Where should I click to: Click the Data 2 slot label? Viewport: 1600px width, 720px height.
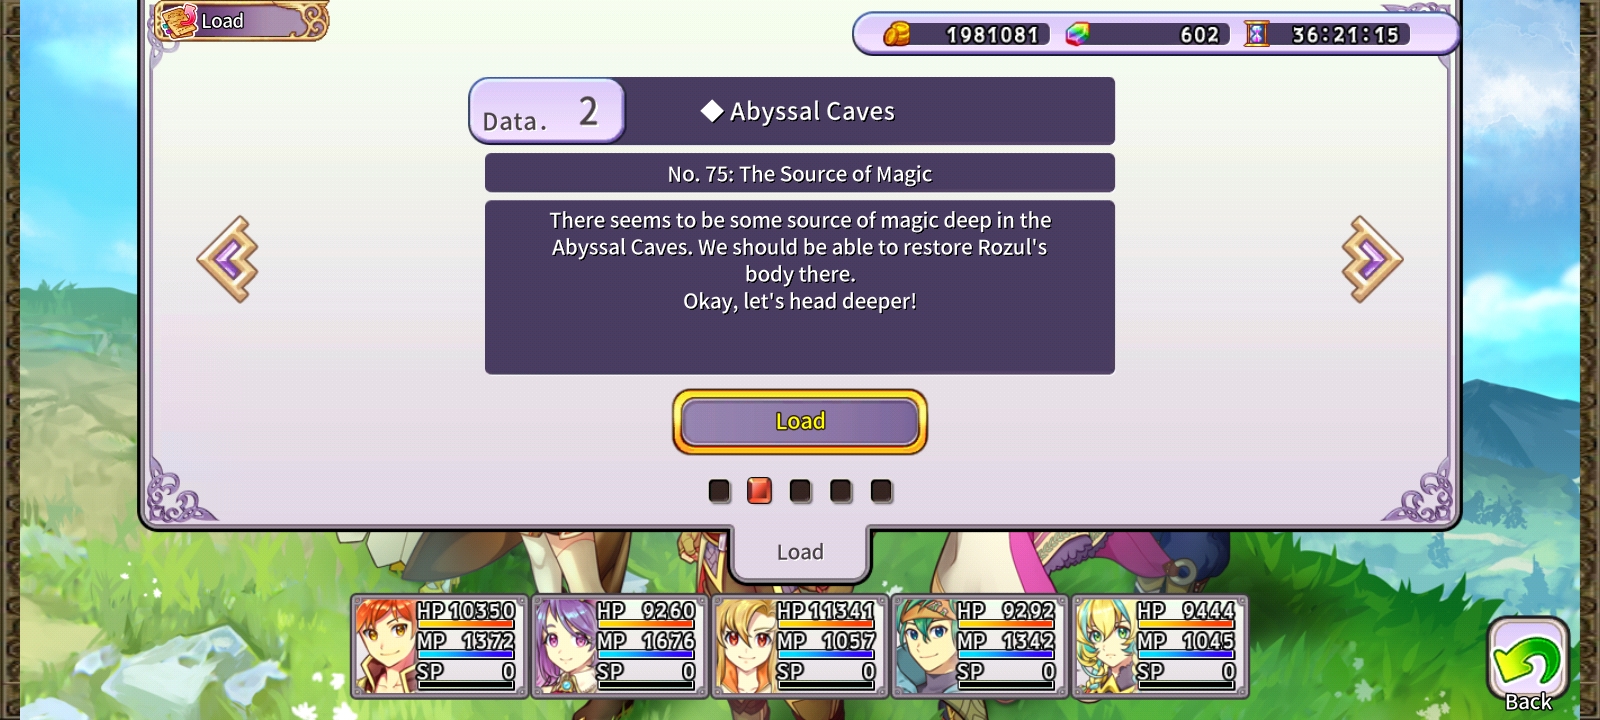pyautogui.click(x=547, y=111)
